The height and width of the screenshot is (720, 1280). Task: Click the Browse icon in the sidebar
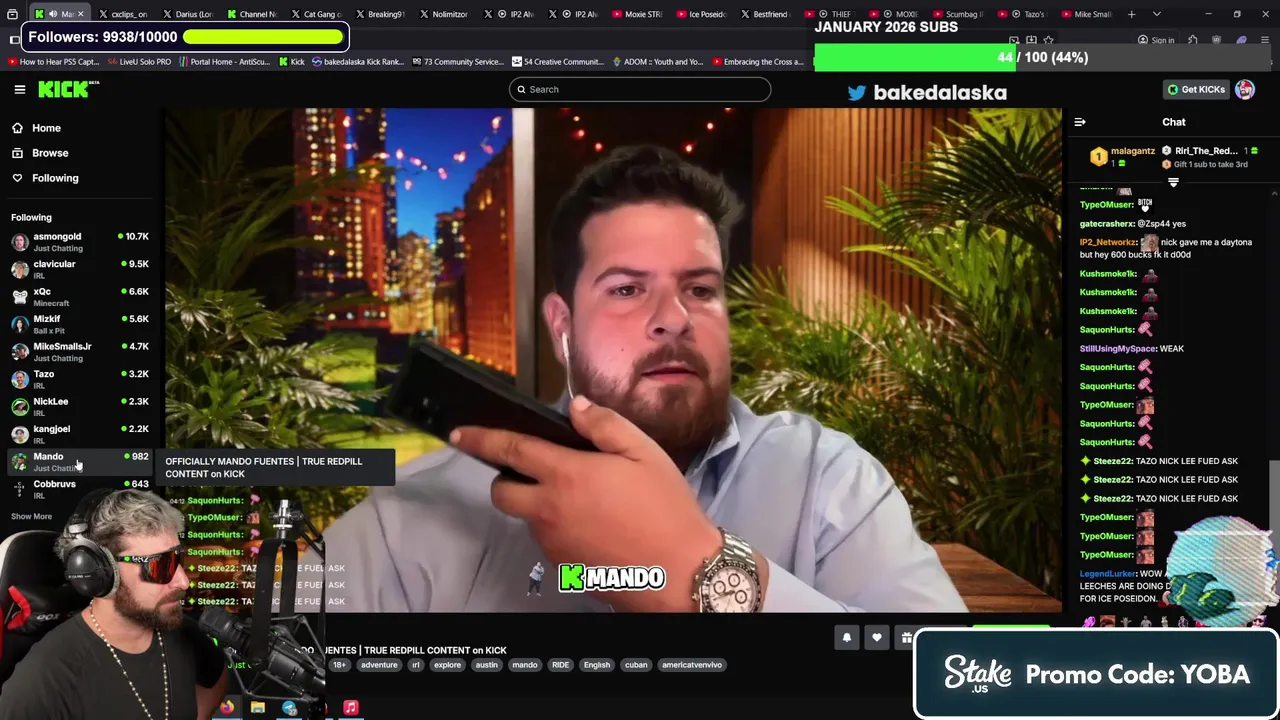[x=17, y=153]
